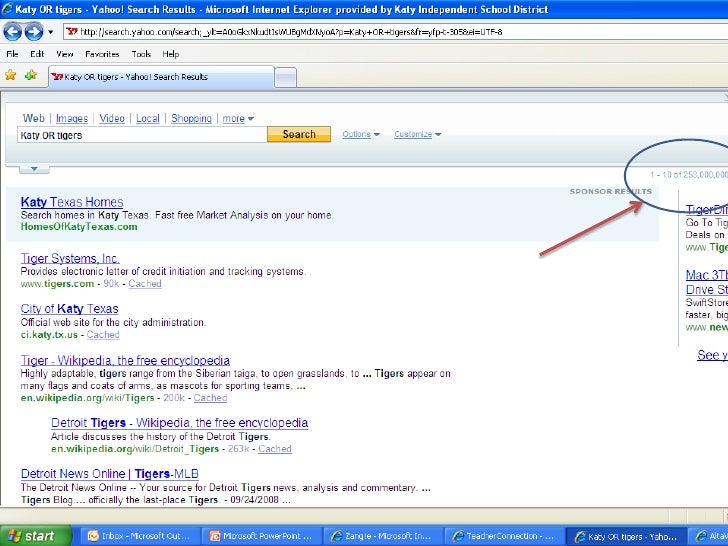Switch to Images search

pos(72,118)
